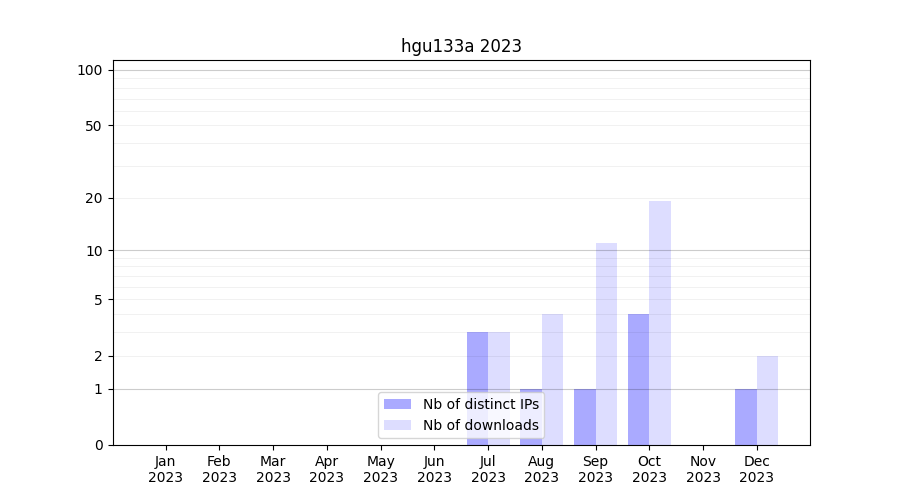Select the 'Nb of distinct IPs' legend label
Image resolution: width=900 pixels, height=500 pixels.
480,404
